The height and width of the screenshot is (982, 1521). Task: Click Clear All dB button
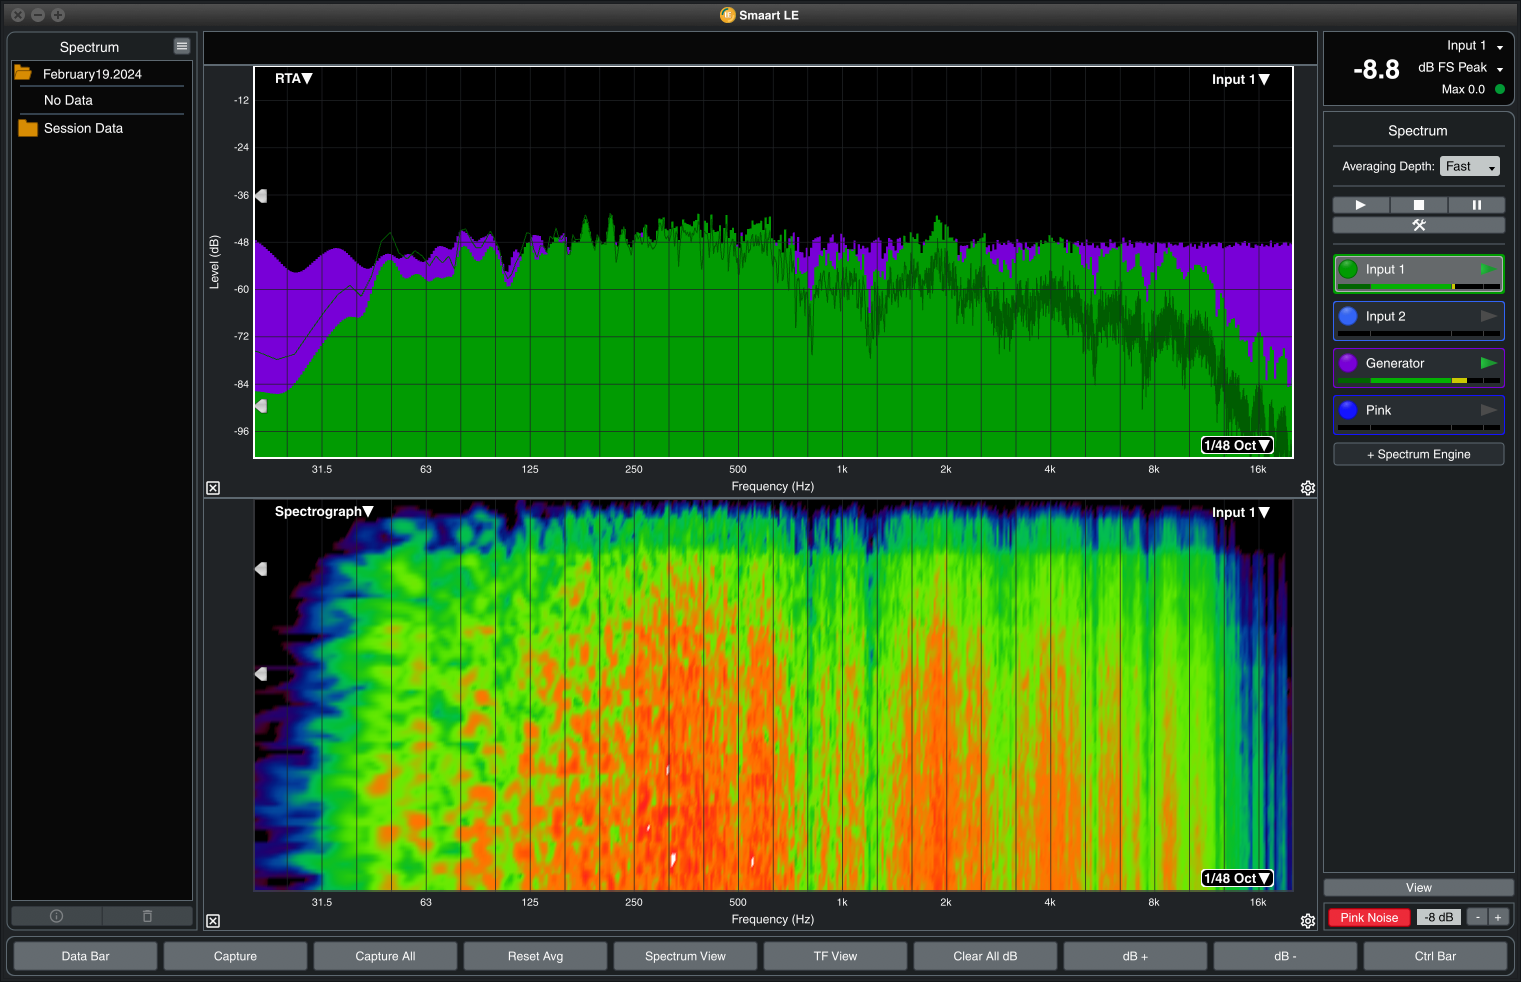point(985,956)
